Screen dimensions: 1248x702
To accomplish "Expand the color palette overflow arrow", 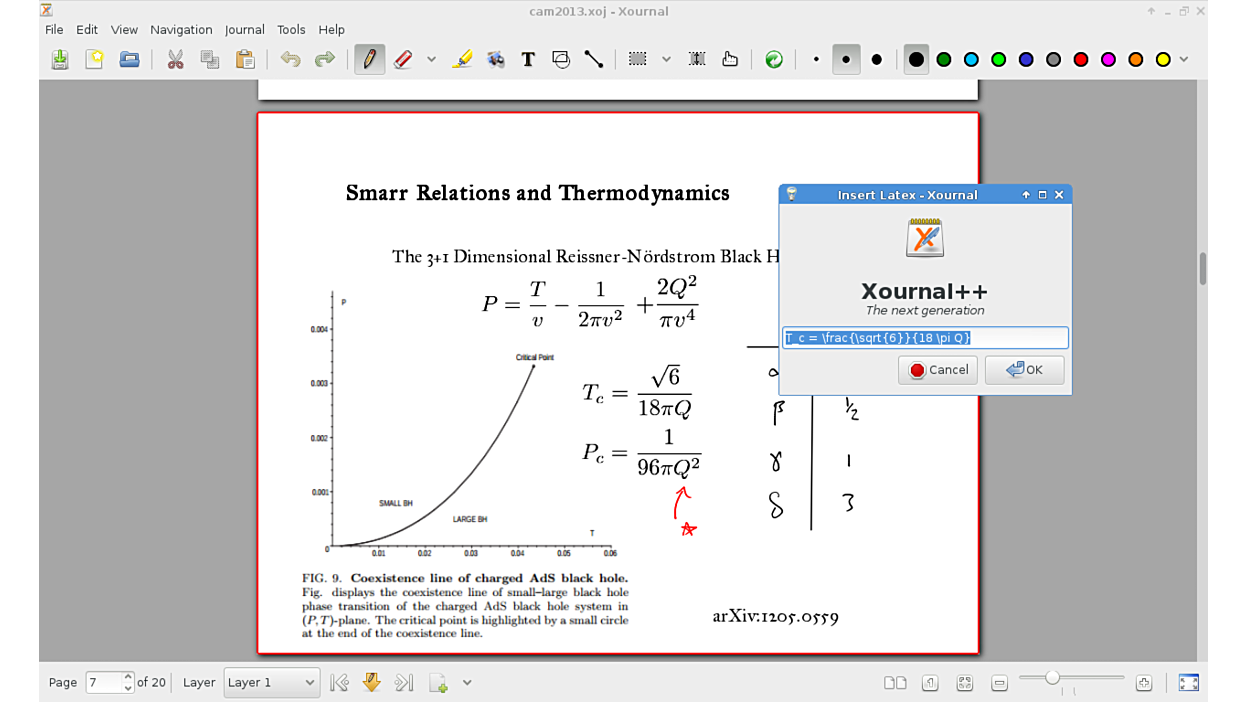I will tap(1185, 60).
